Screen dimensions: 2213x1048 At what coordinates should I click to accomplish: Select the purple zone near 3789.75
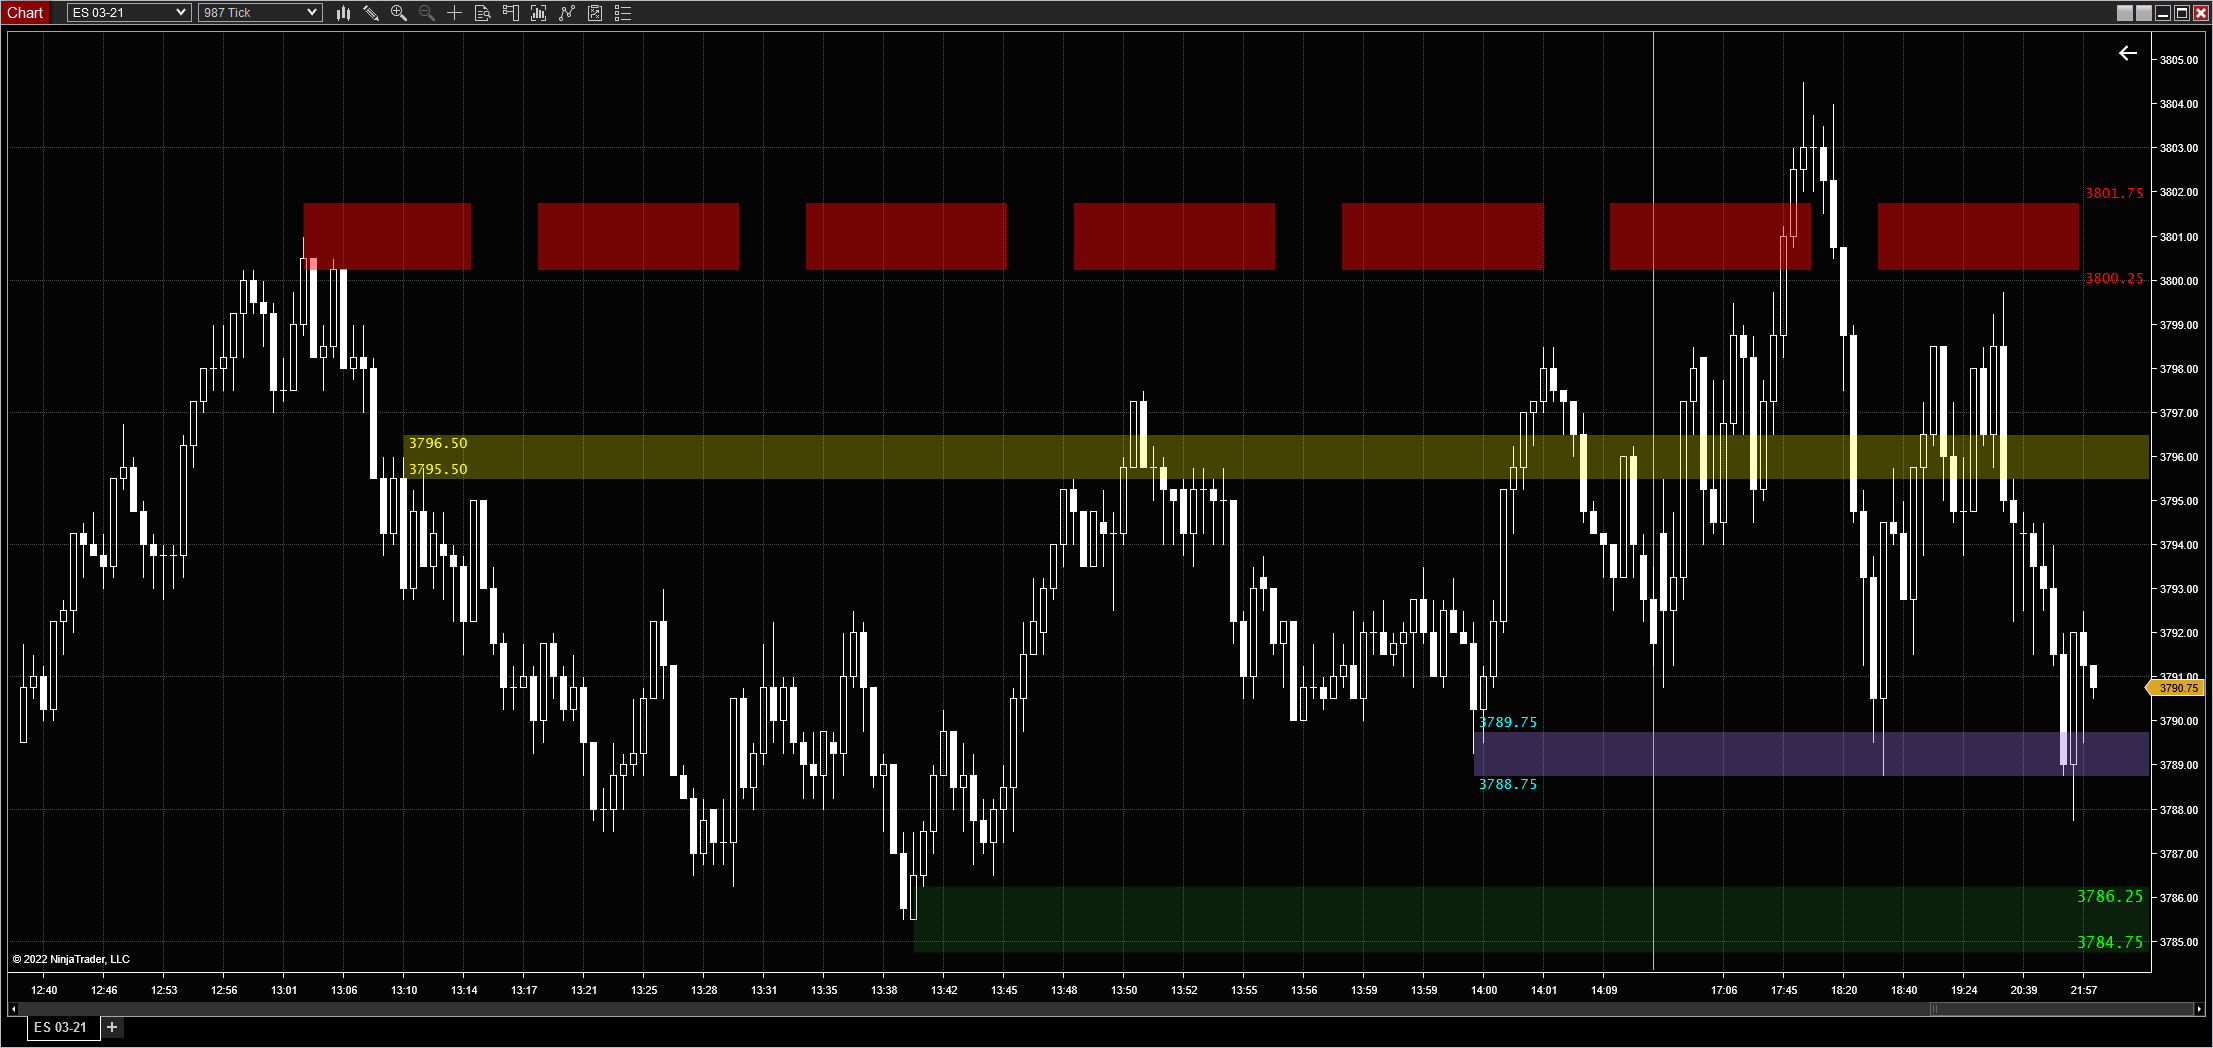click(1811, 754)
